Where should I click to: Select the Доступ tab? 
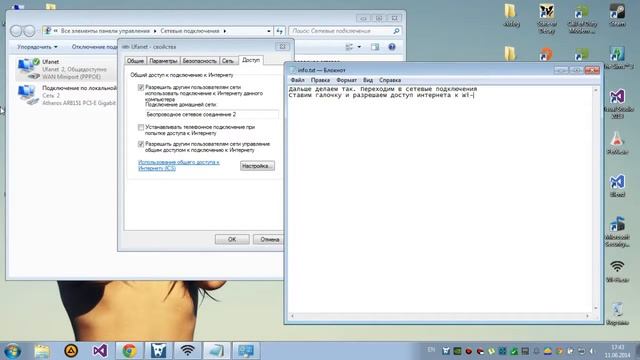(251, 60)
